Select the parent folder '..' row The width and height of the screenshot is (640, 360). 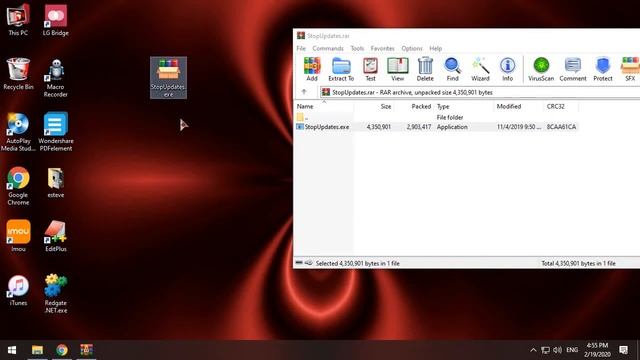pos(436,118)
